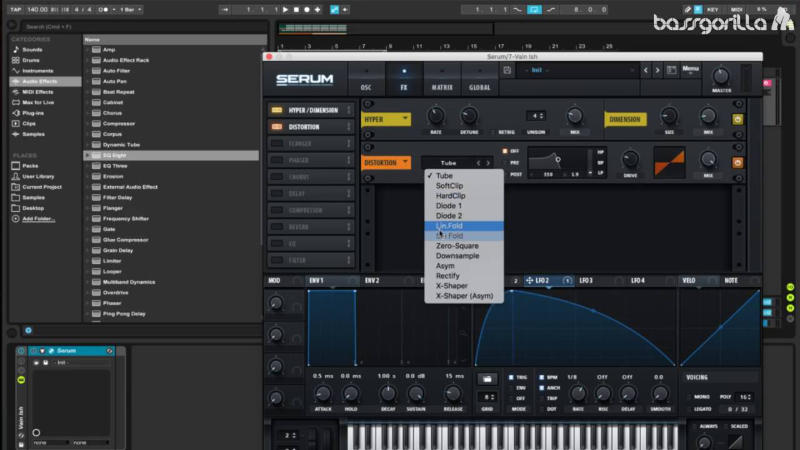Open distortion type selector showing Tube
Image resolution: width=800 pixels, height=450 pixels.
coord(448,163)
